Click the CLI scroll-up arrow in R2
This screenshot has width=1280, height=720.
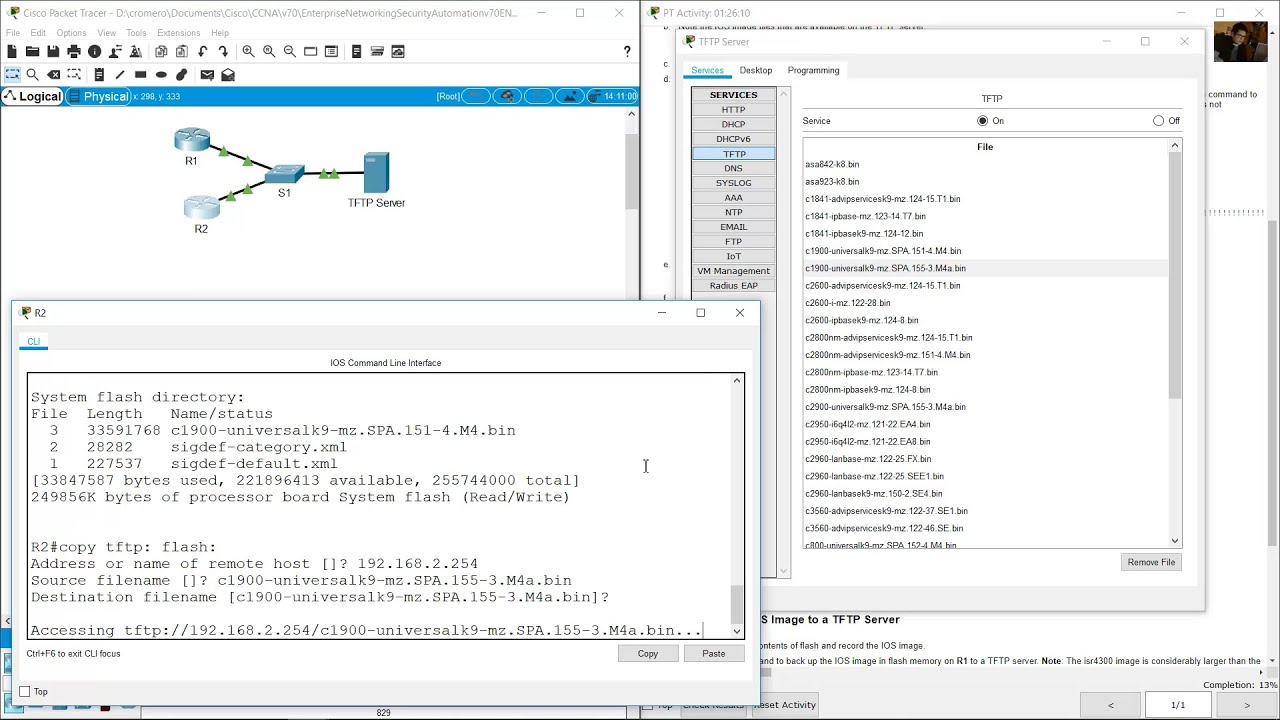[x=737, y=380]
